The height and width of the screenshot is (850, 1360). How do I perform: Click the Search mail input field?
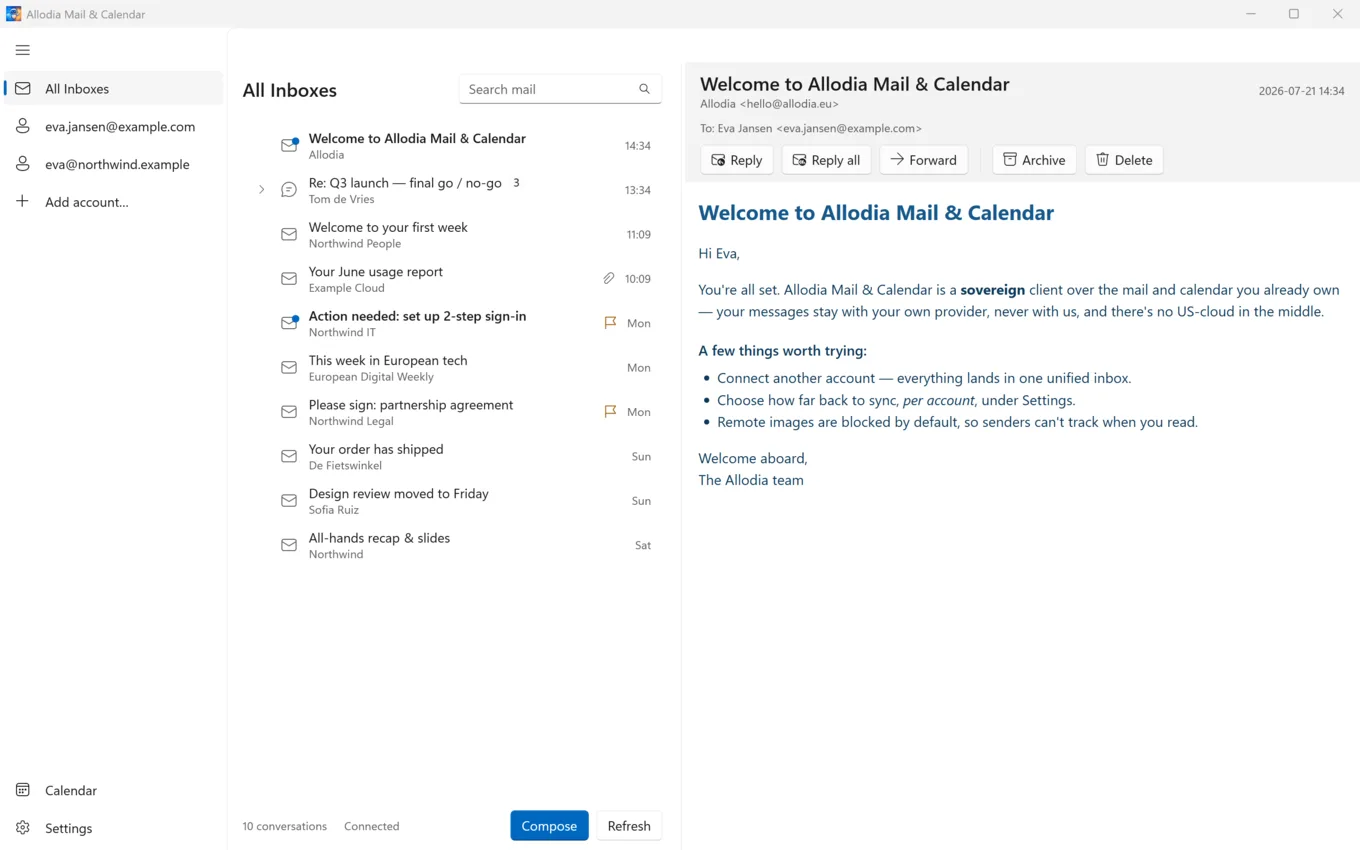560,89
